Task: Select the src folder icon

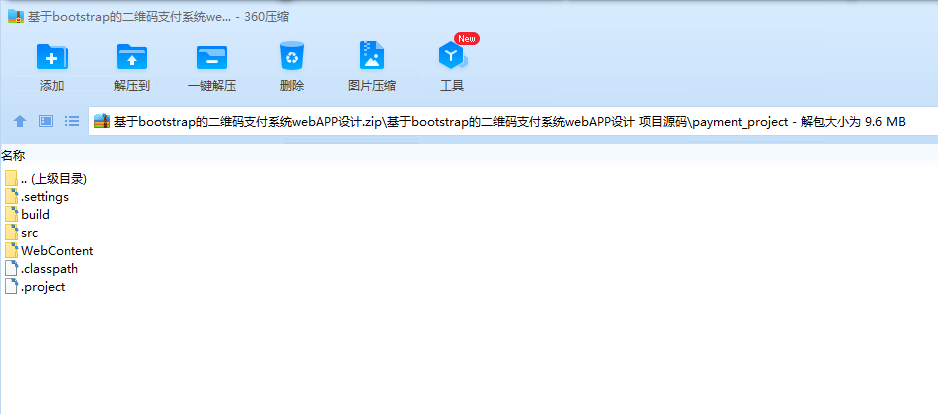Action: point(11,232)
